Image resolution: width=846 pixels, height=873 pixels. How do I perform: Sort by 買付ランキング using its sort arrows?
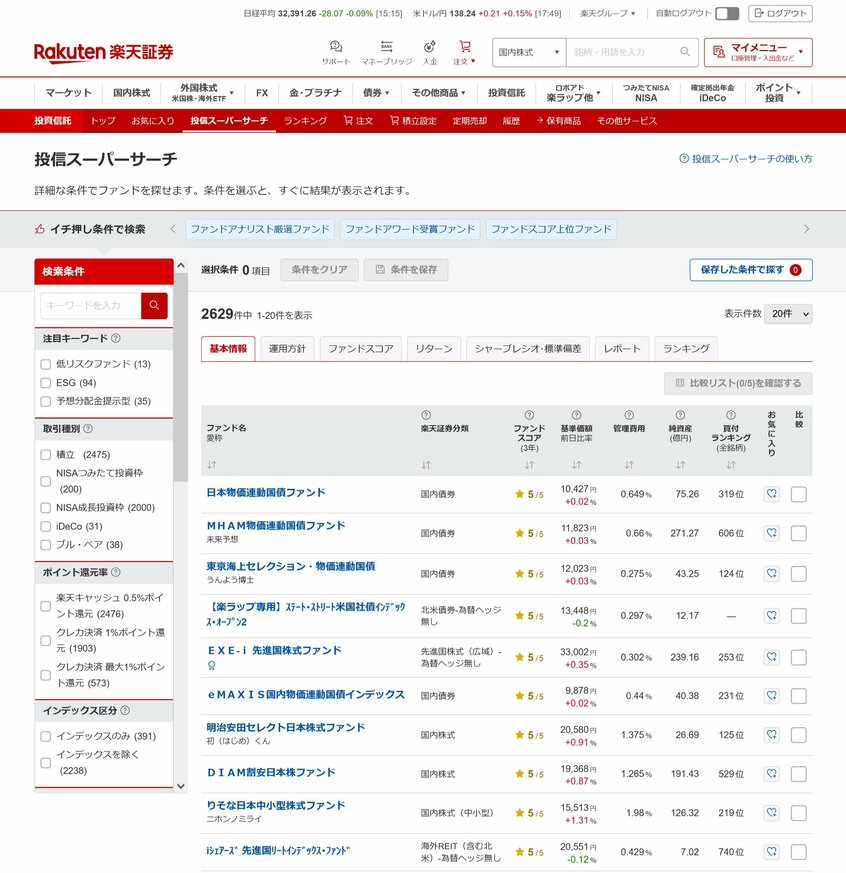pos(731,464)
